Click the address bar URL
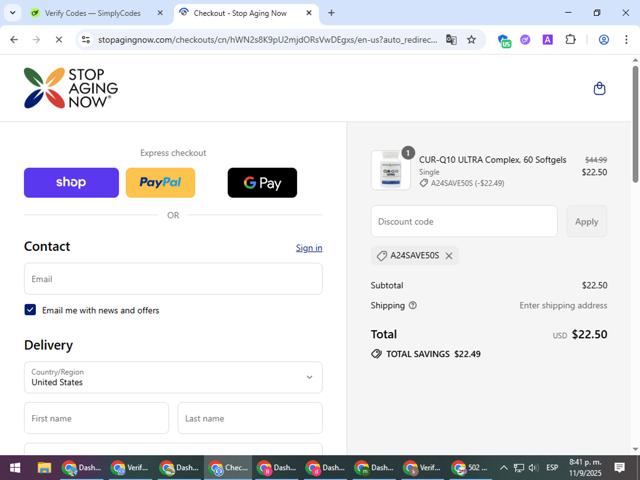Screen dimensions: 640x480 click(267, 40)
